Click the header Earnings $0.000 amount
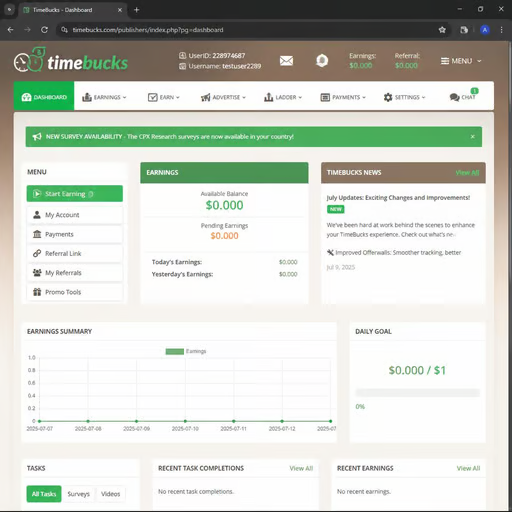 (361, 65)
